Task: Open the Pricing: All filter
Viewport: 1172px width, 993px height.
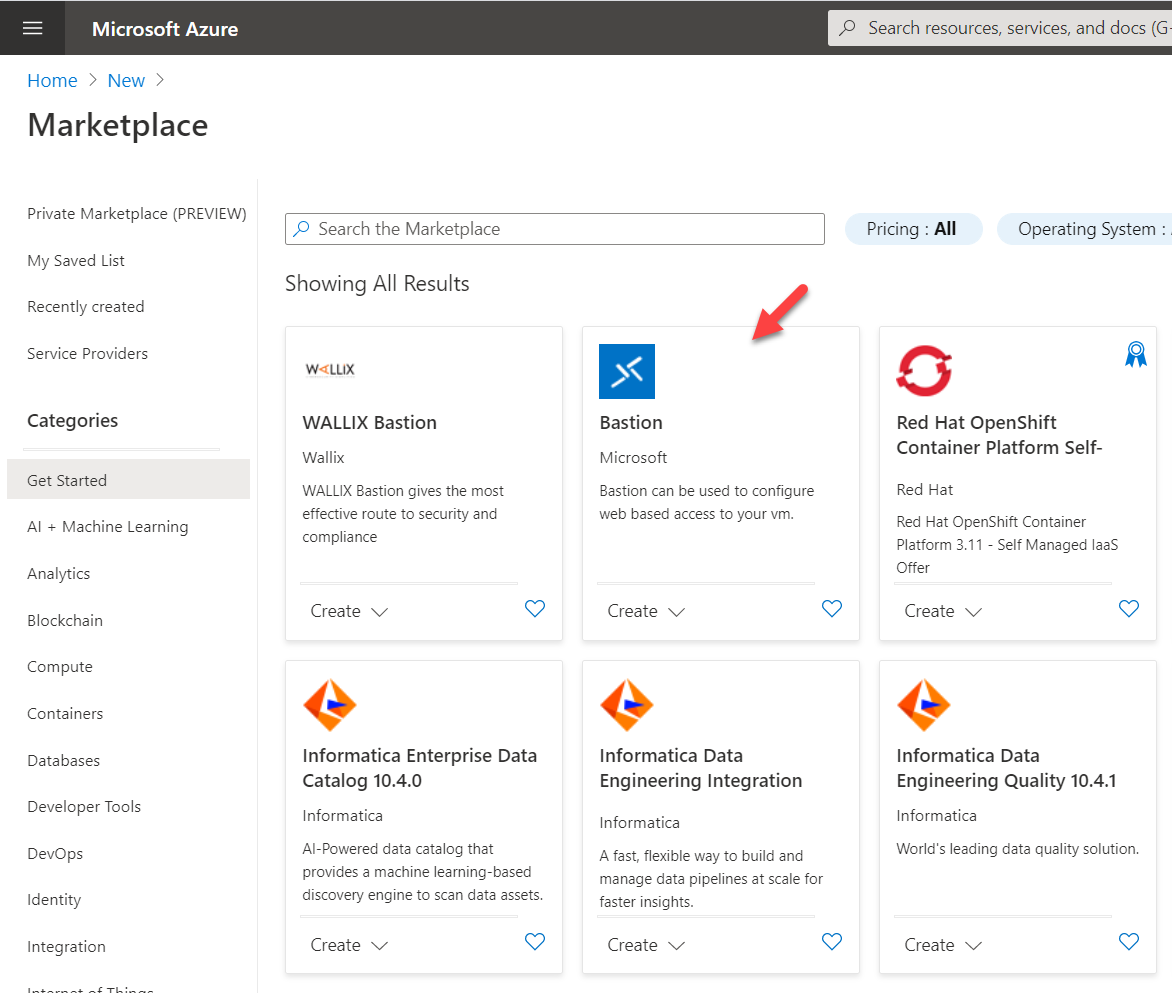Action: coord(913,229)
